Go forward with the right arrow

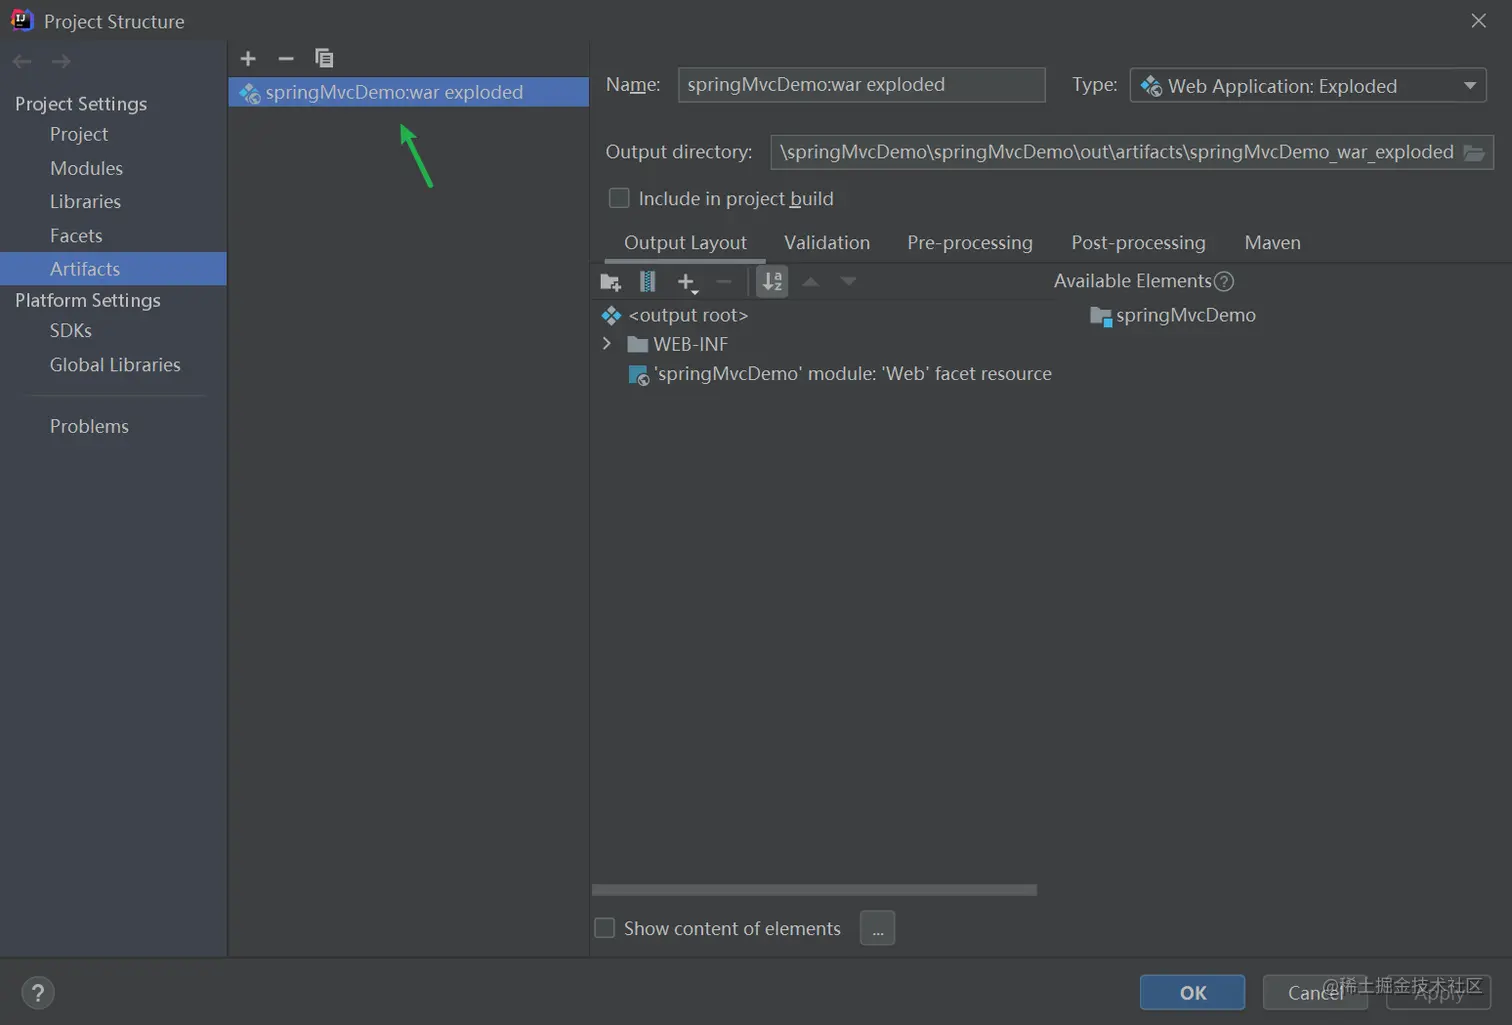[61, 62]
